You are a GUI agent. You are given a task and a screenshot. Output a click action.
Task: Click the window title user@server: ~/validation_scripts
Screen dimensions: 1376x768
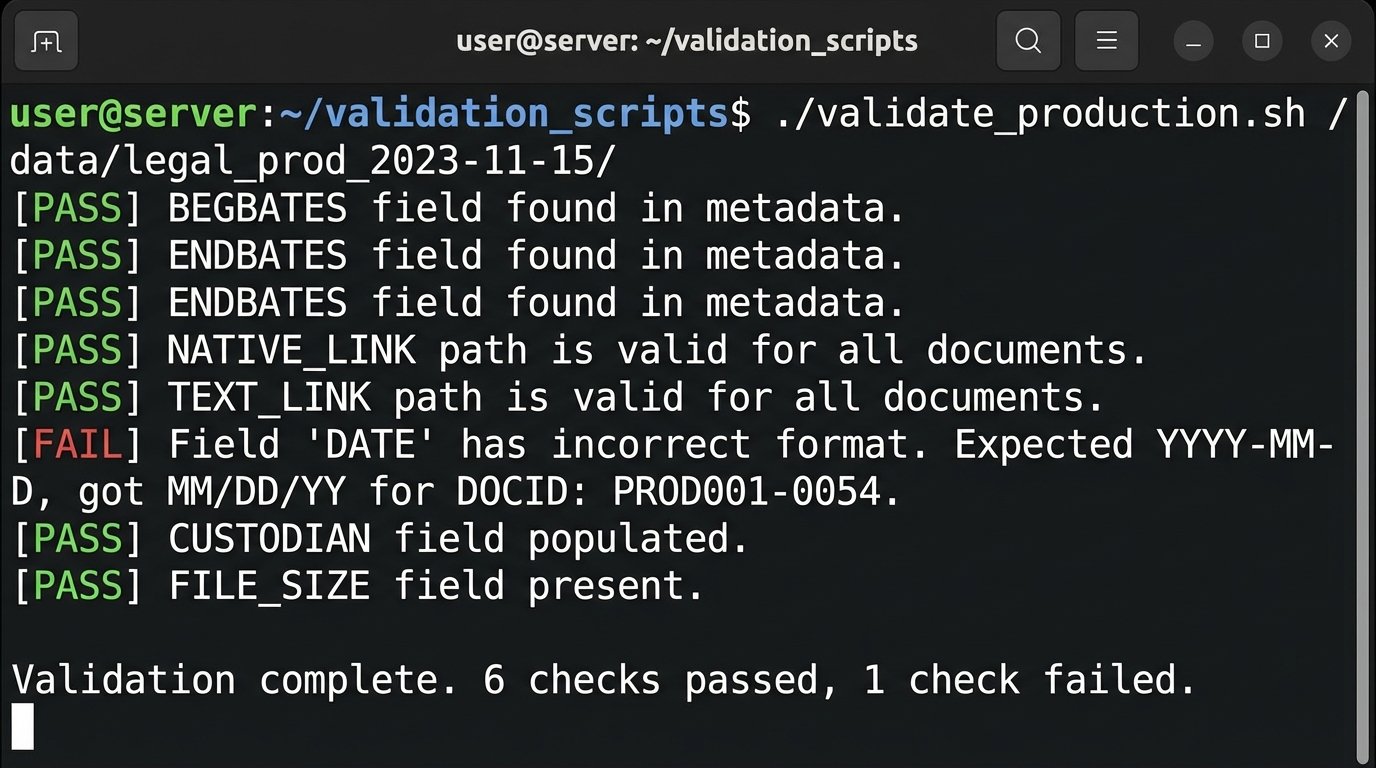[687, 41]
